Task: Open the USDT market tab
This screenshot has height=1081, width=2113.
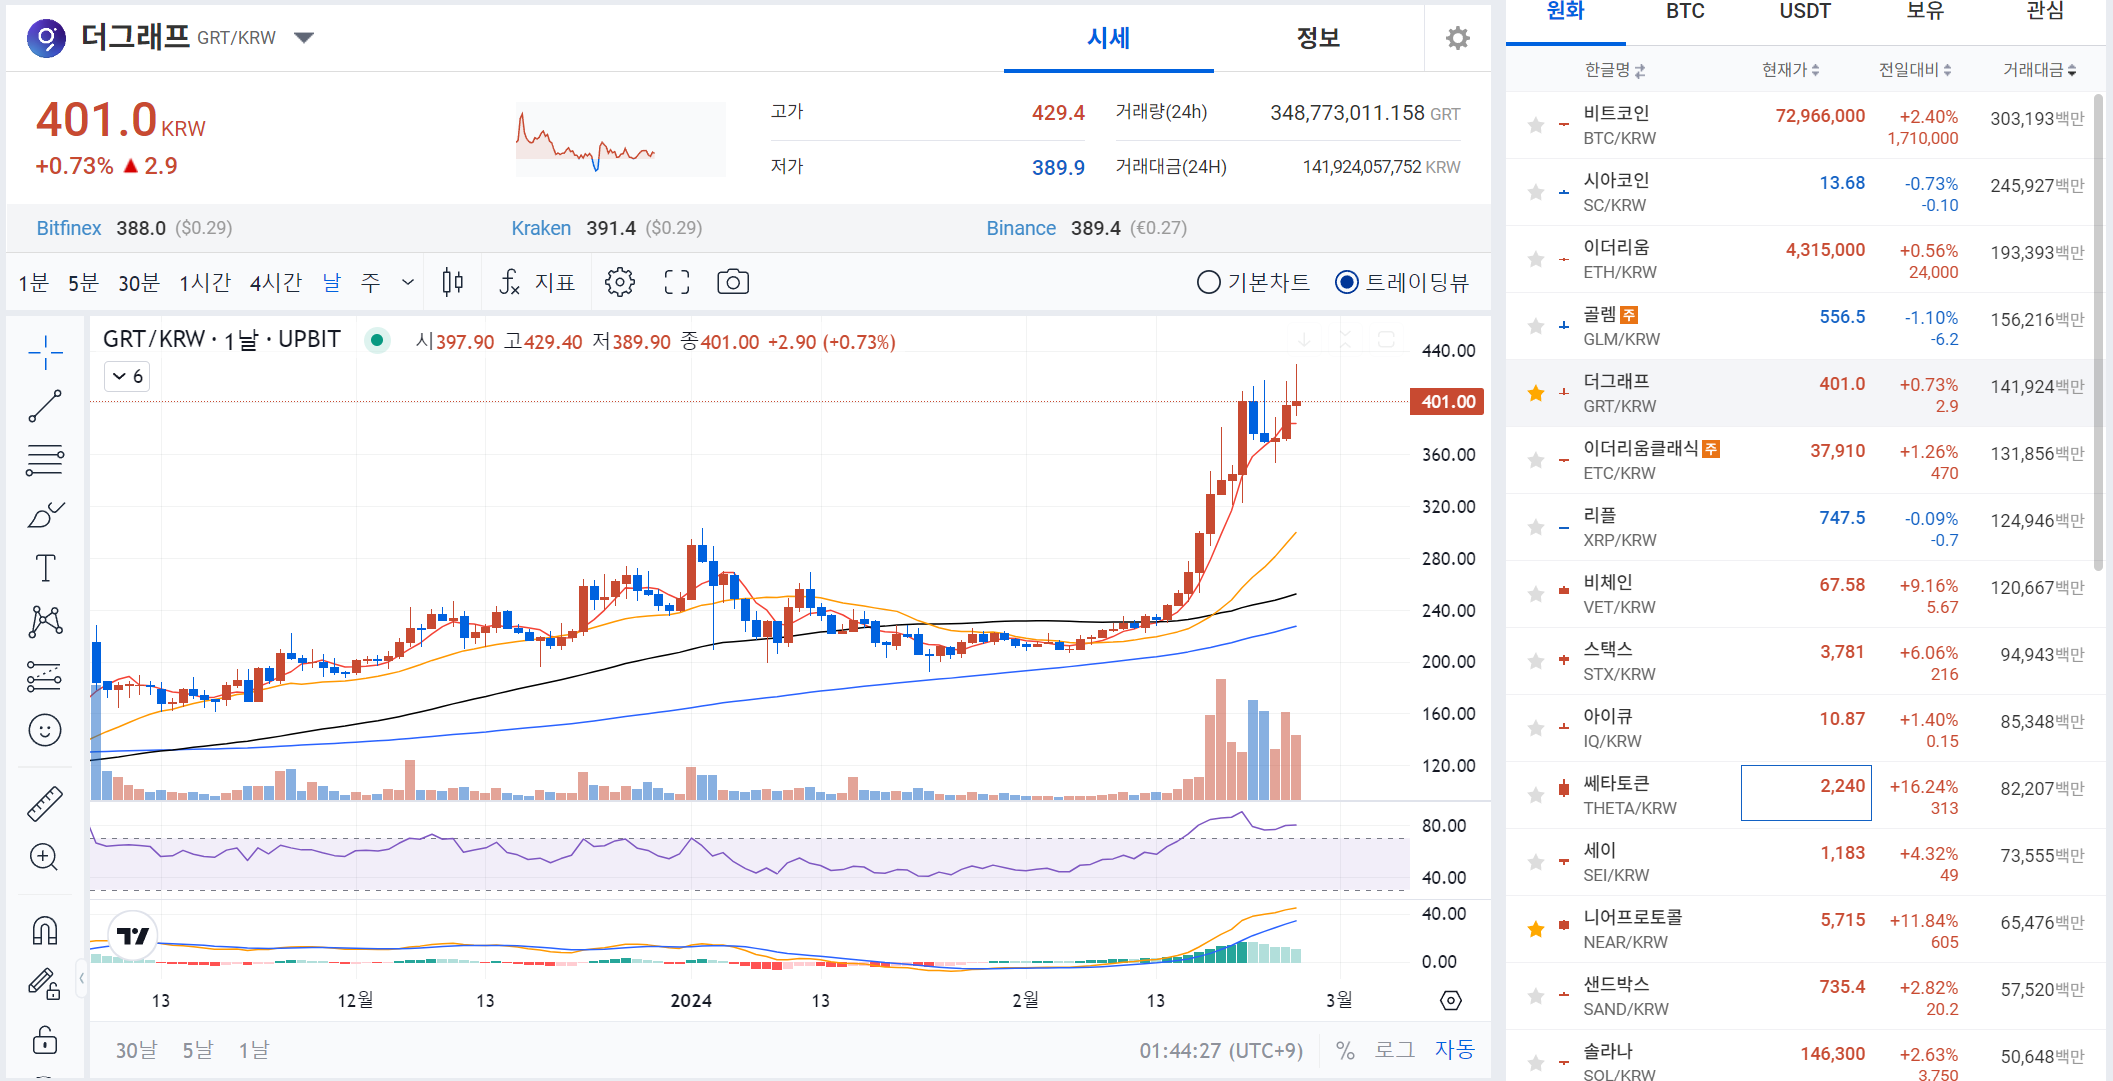Action: pyautogui.click(x=1805, y=12)
